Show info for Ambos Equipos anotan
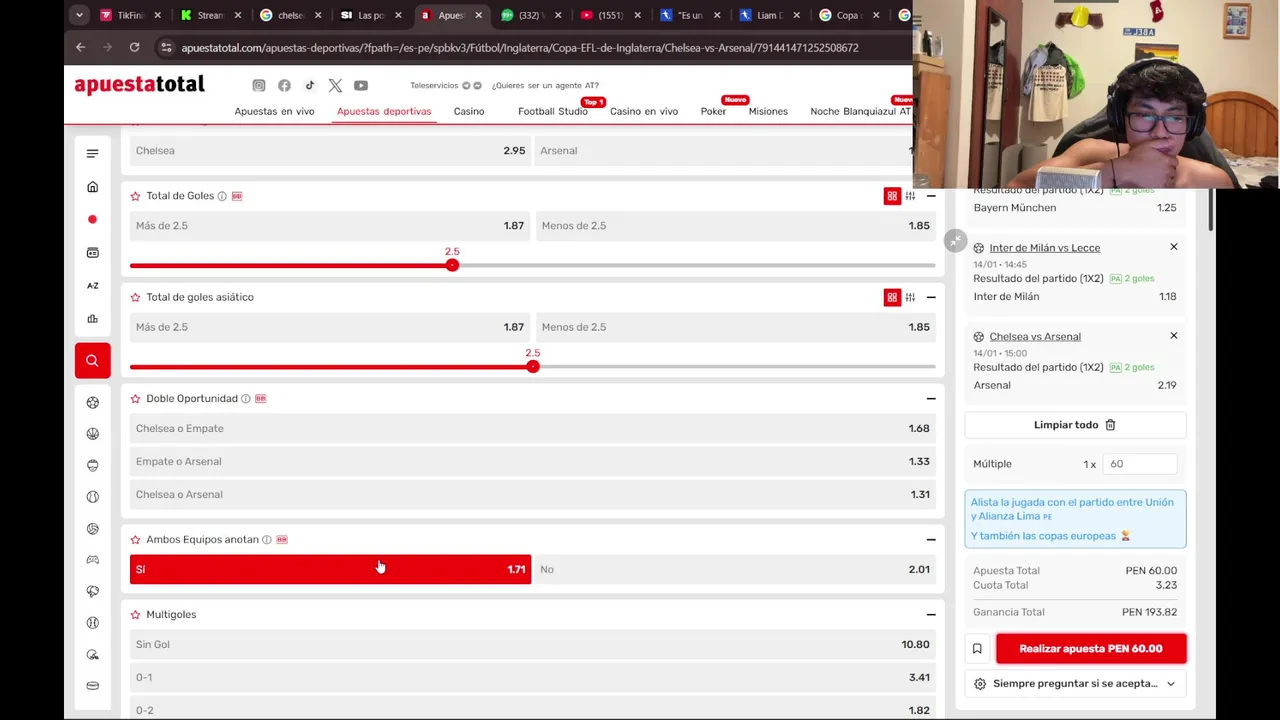1280x720 pixels. [267, 539]
